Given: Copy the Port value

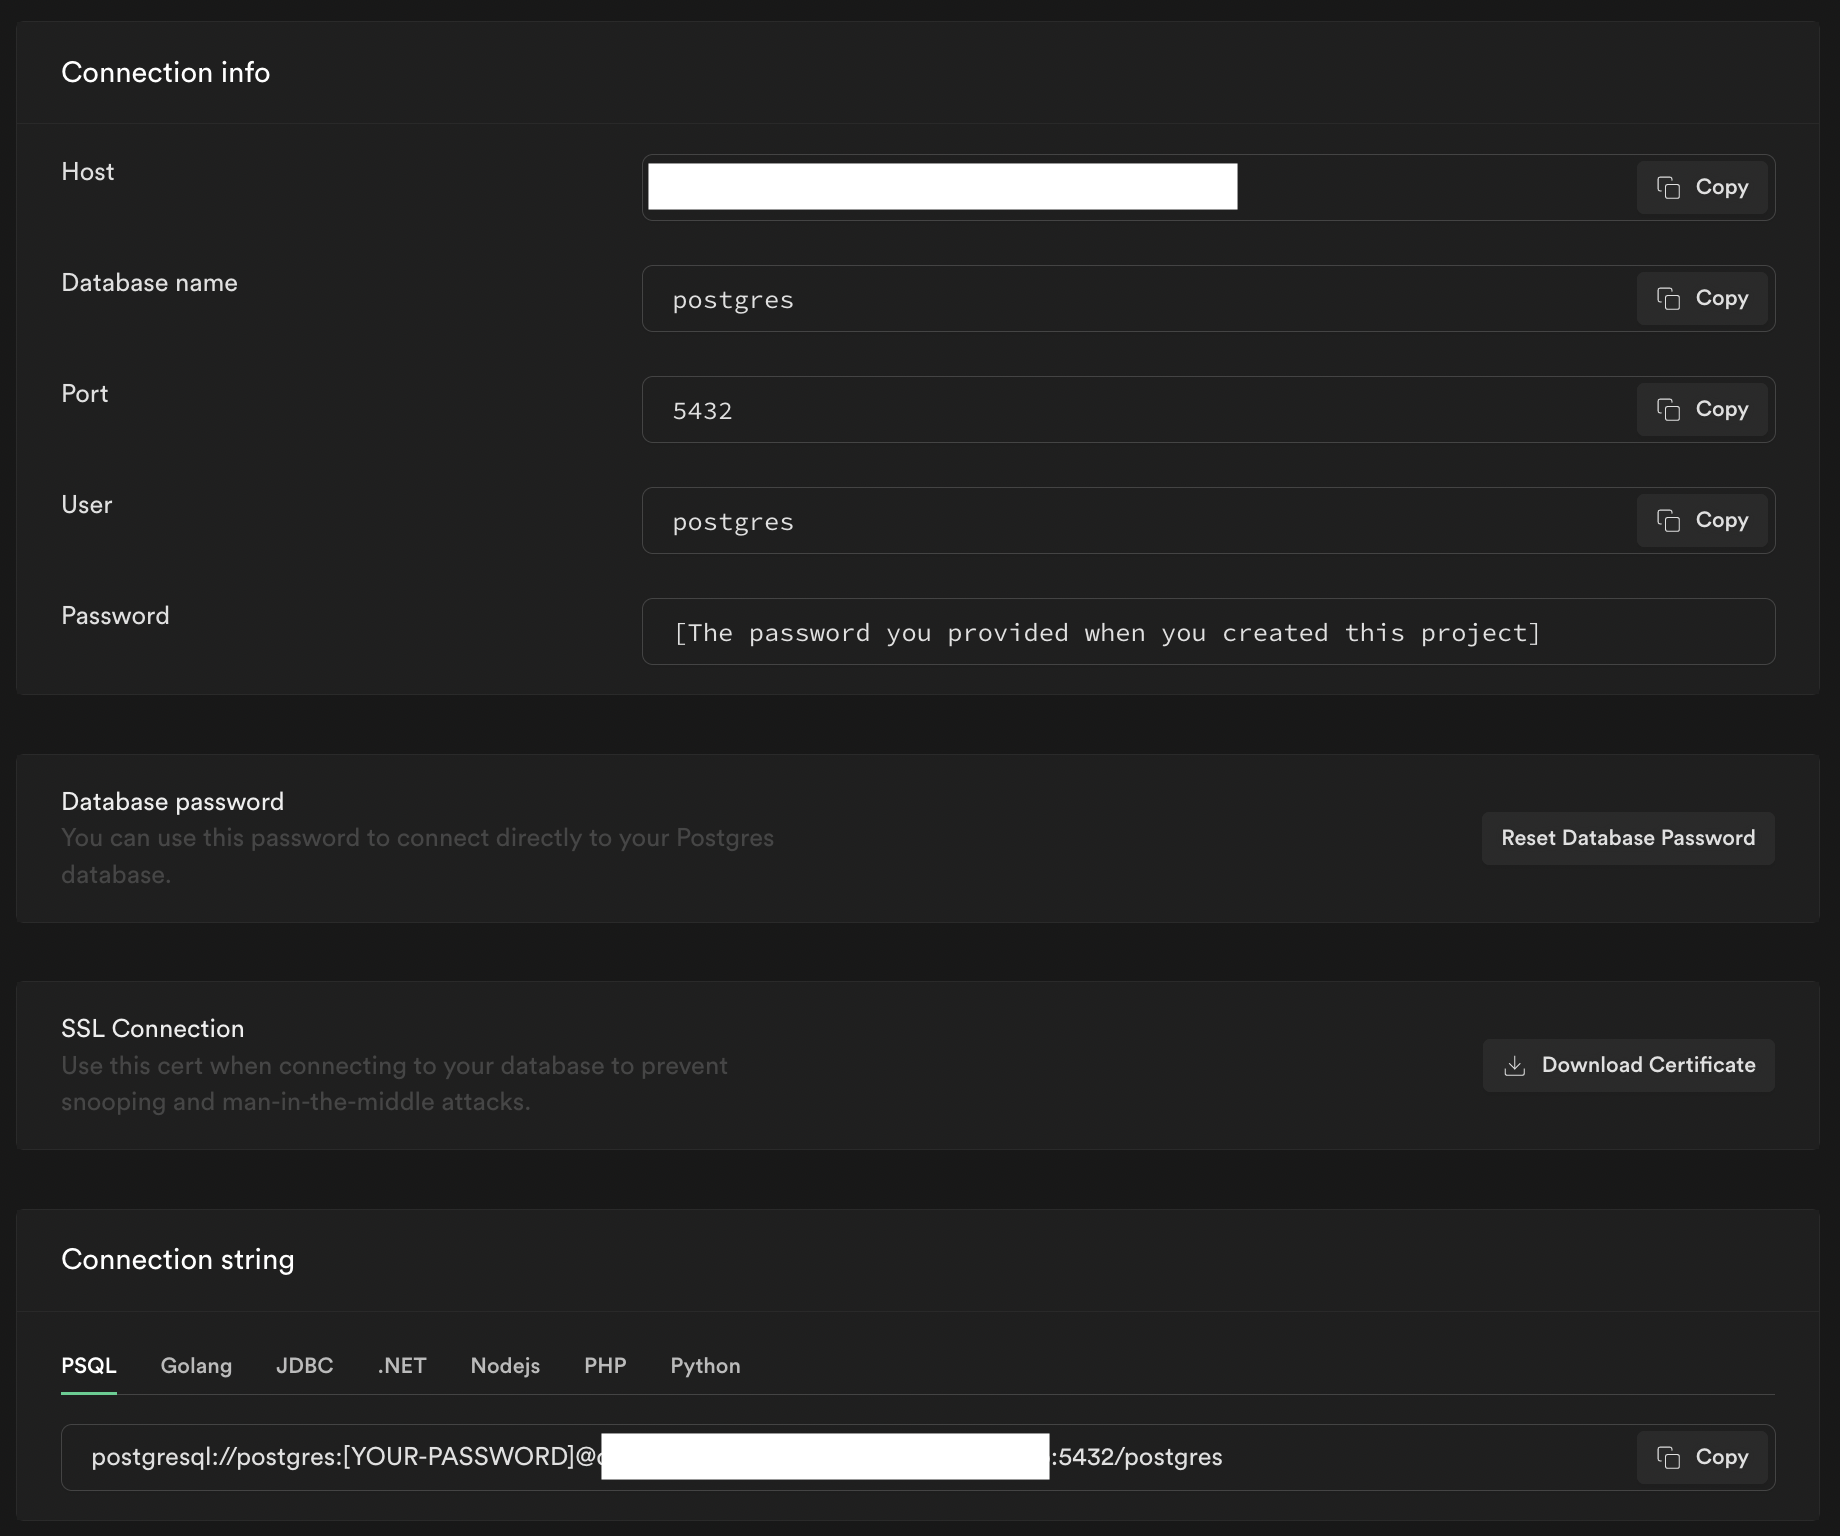Looking at the screenshot, I should click(x=1702, y=409).
